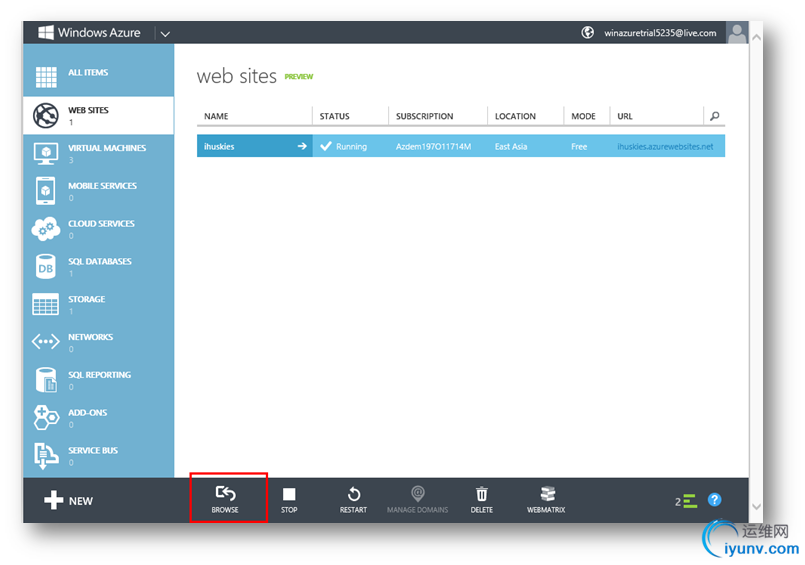Select the All Items grid icon
This screenshot has height=565, width=805.
tap(46, 77)
